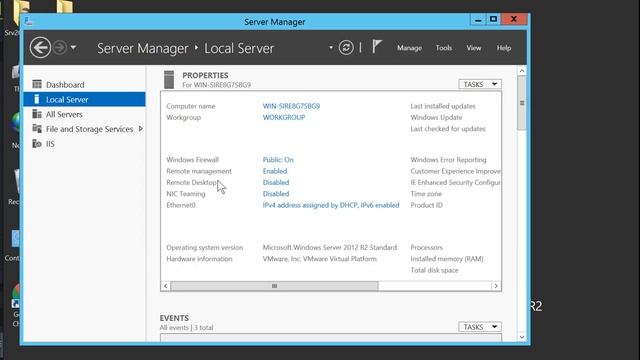Click Remote management Enabled link
This screenshot has width=640, height=360.
coord(275,171)
